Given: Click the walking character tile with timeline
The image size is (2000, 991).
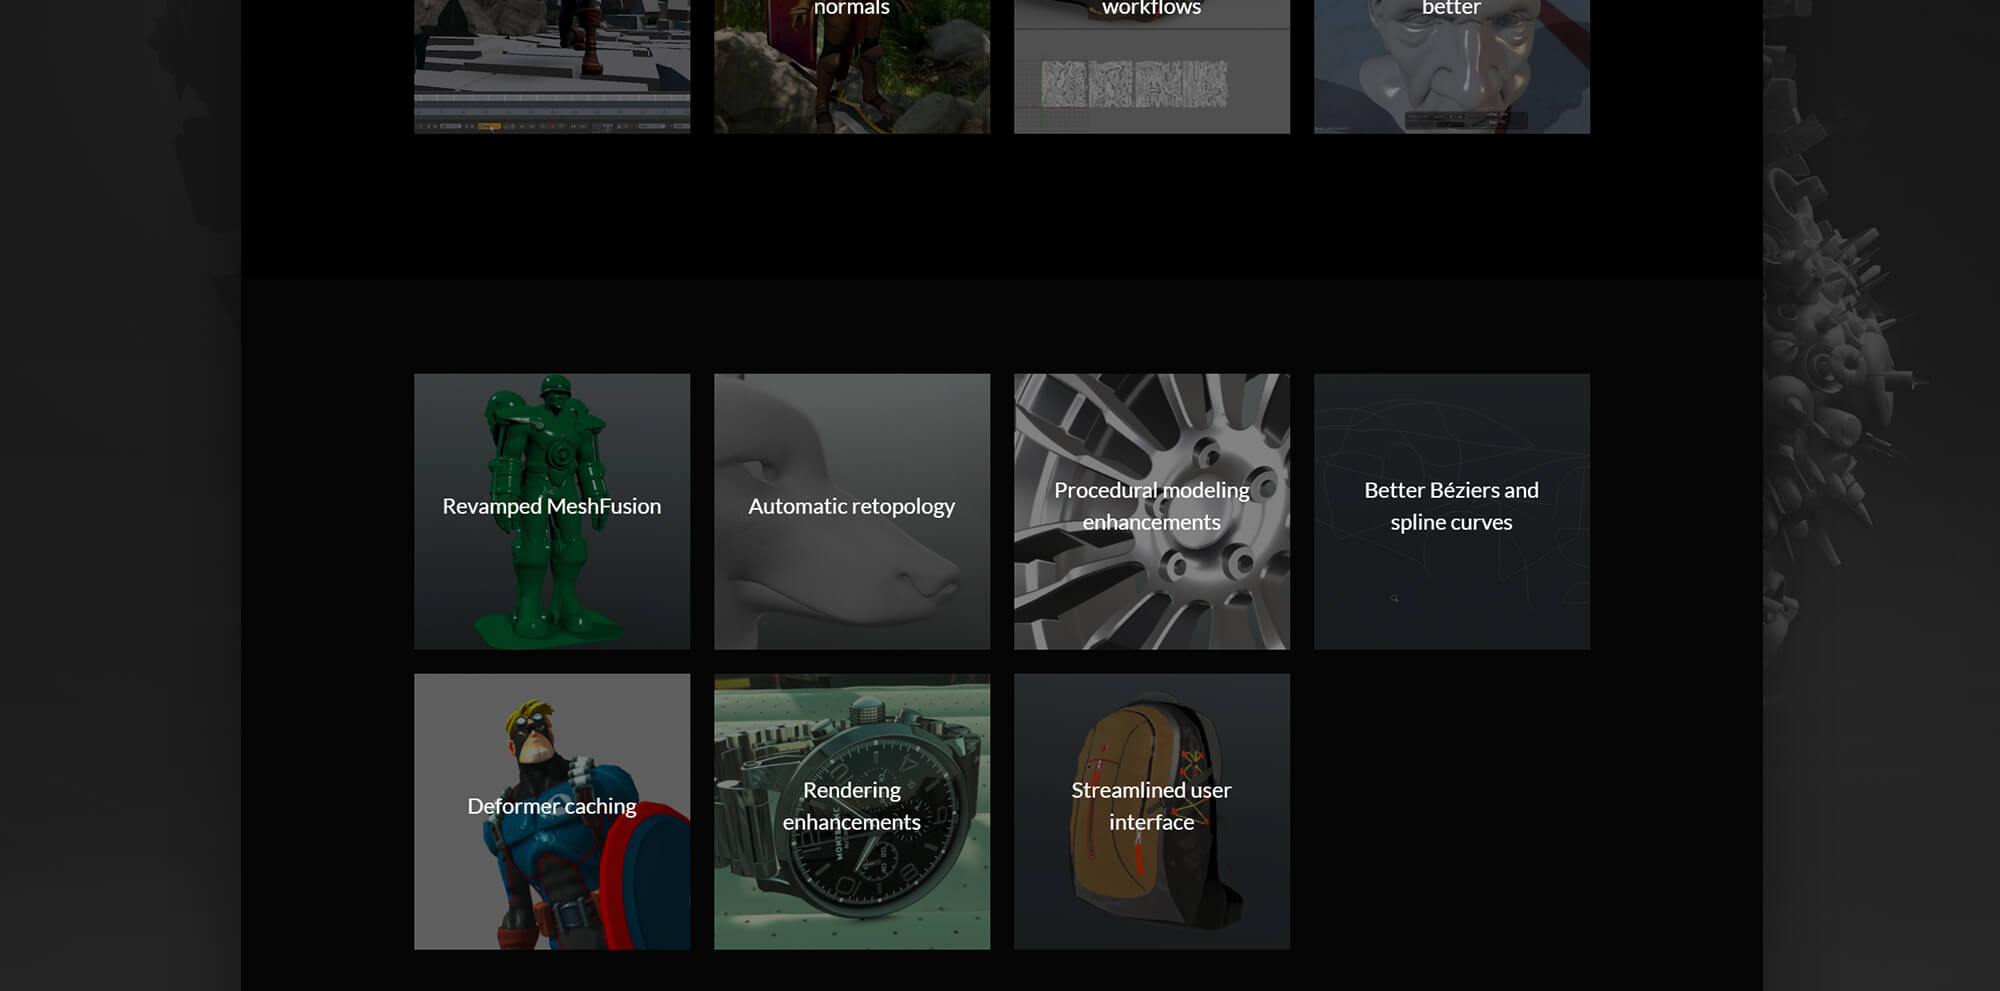Looking at the screenshot, I should pyautogui.click(x=552, y=60).
